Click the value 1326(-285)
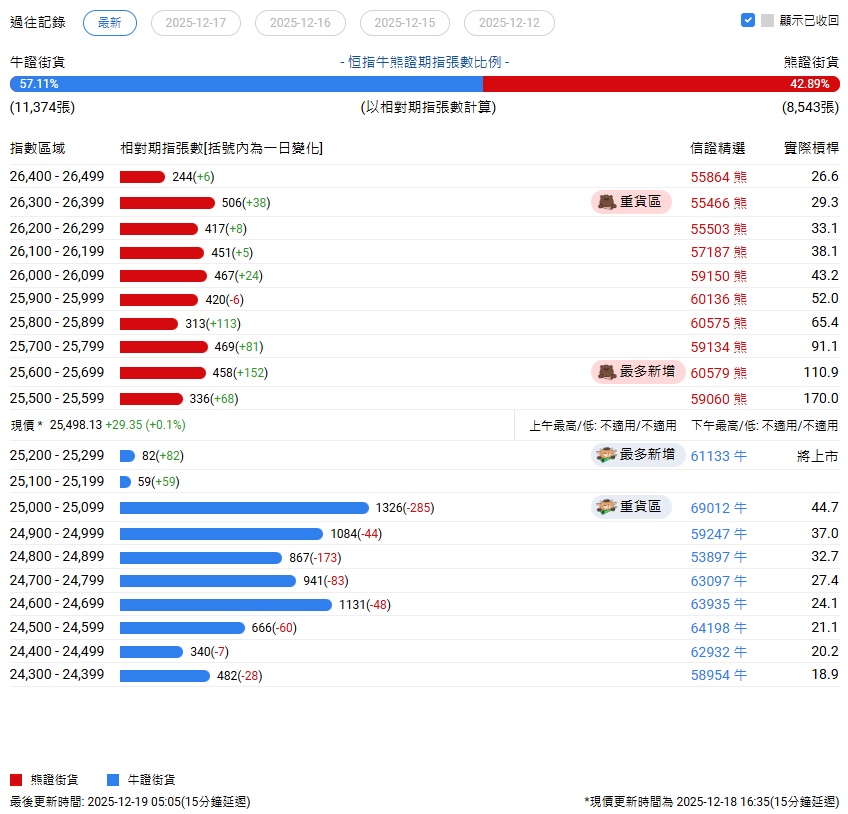The image size is (848, 814). click(x=405, y=508)
